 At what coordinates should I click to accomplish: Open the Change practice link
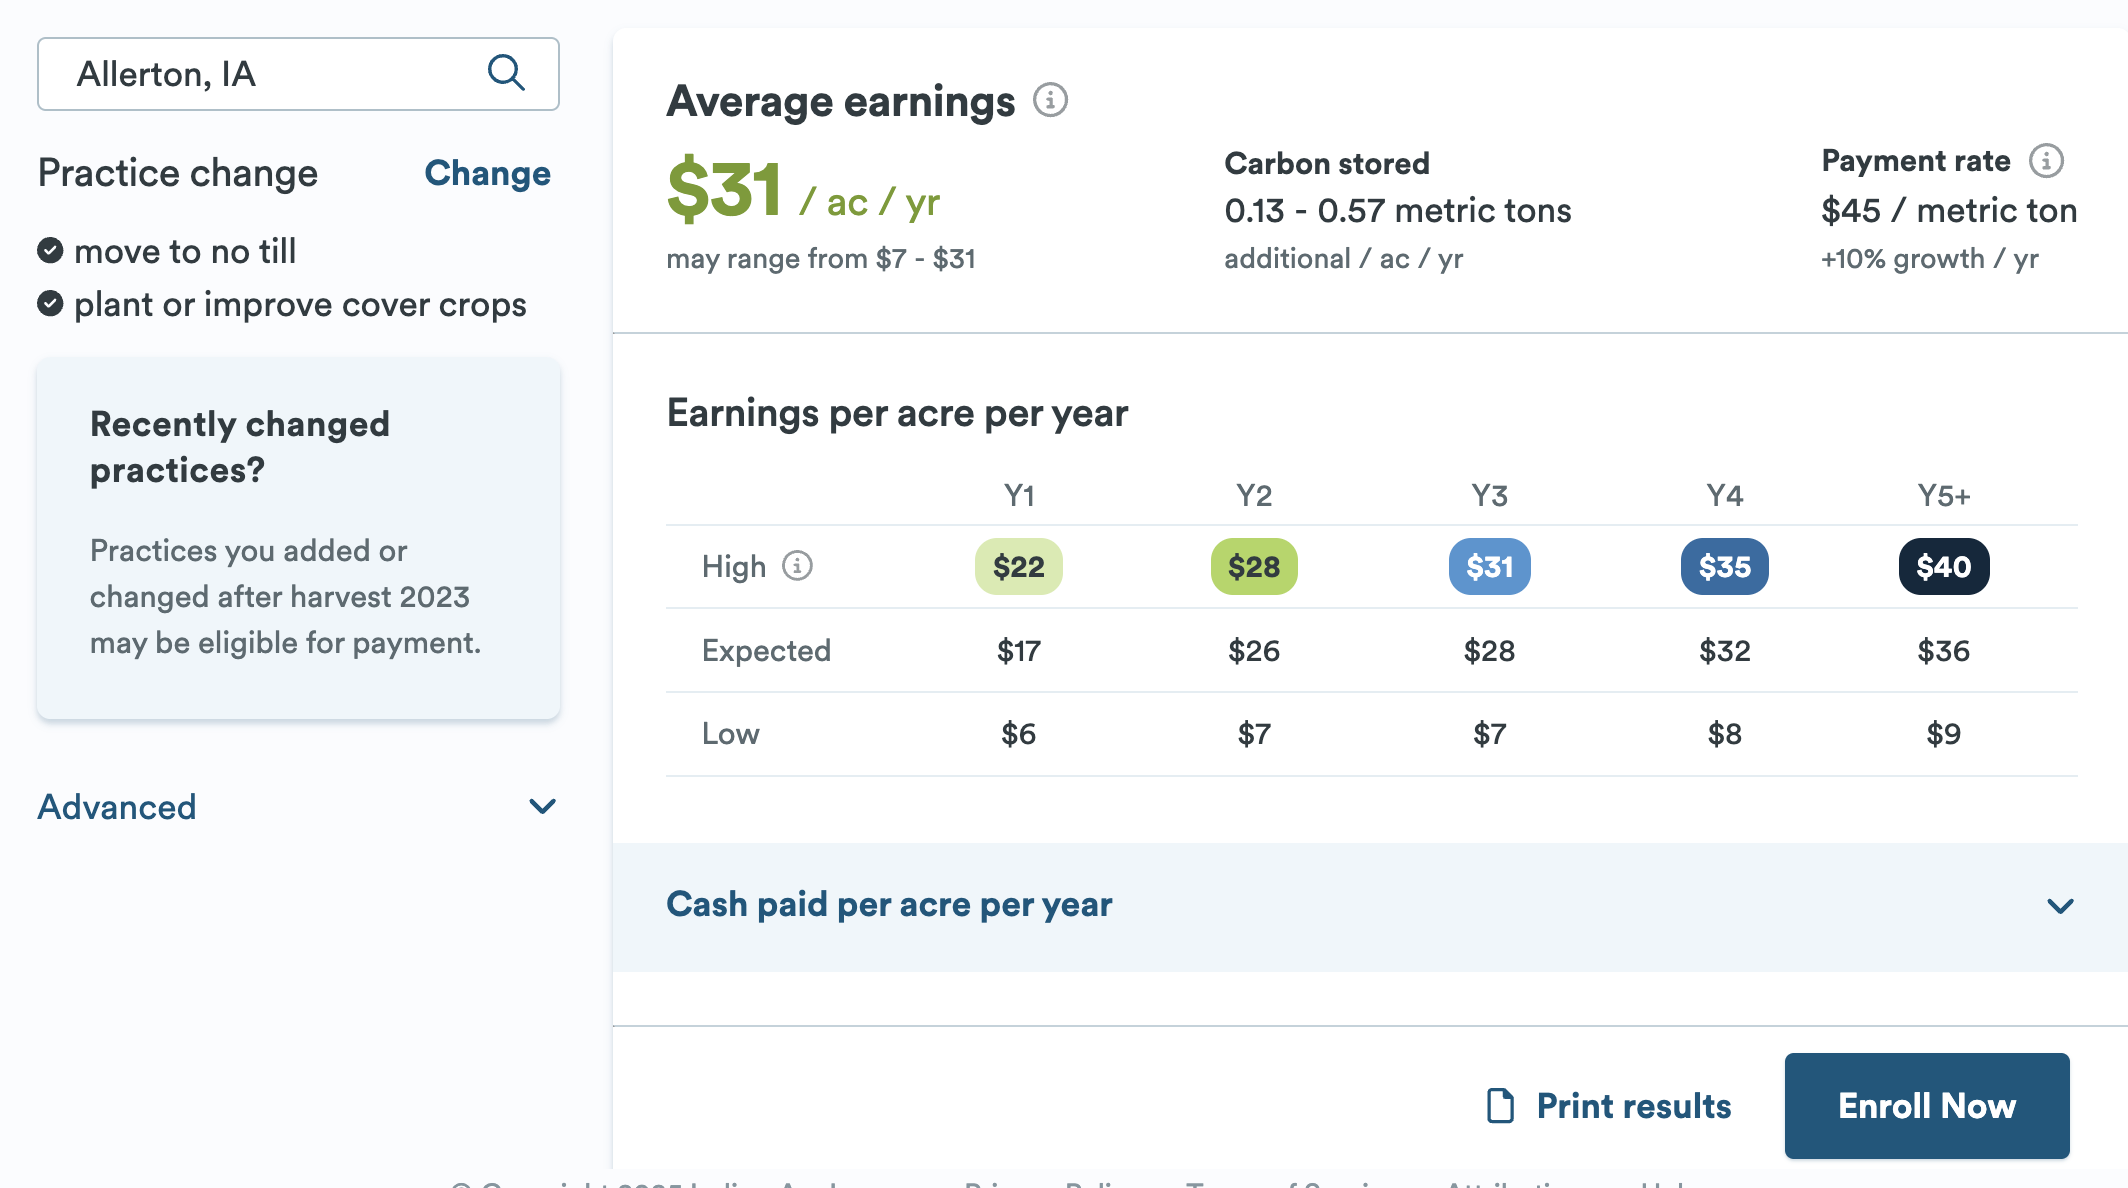tap(487, 172)
